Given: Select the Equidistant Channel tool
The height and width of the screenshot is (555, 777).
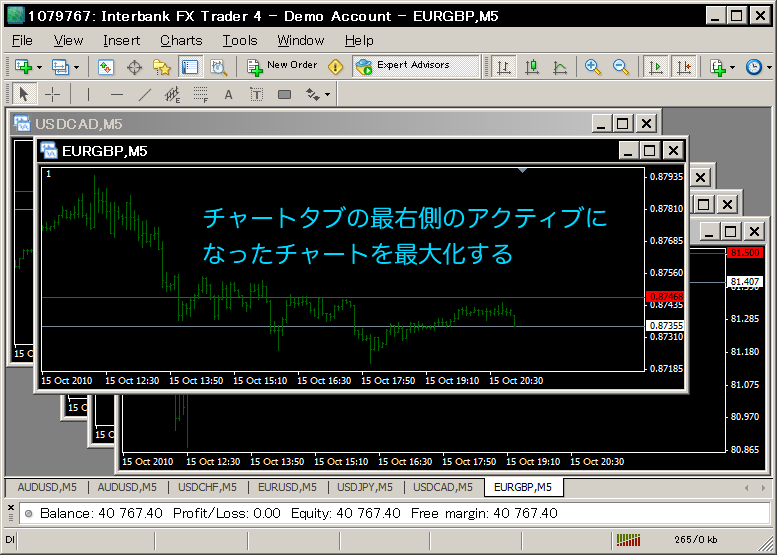Looking at the screenshot, I should click(172, 94).
